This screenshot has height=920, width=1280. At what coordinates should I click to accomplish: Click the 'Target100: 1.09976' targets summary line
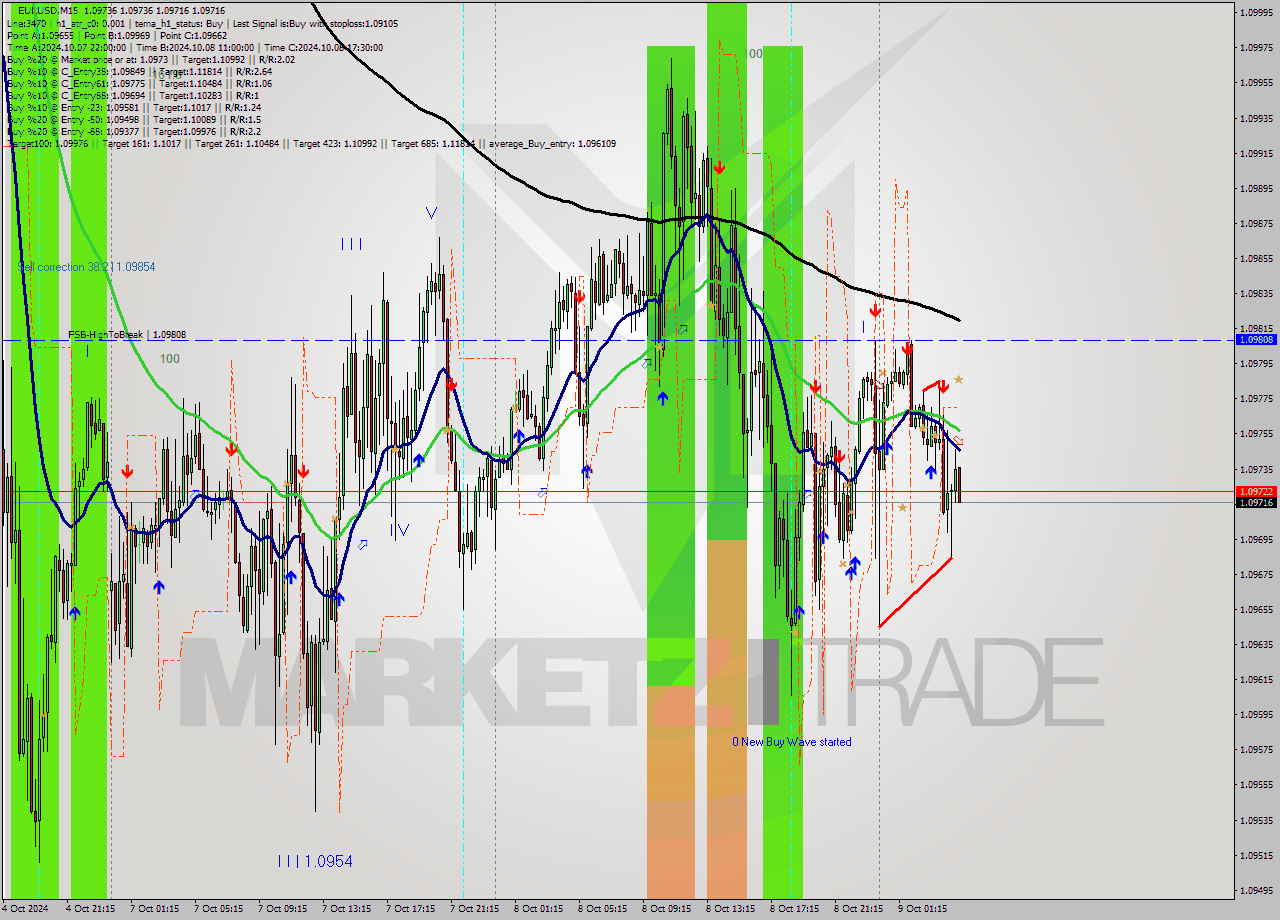click(x=311, y=143)
